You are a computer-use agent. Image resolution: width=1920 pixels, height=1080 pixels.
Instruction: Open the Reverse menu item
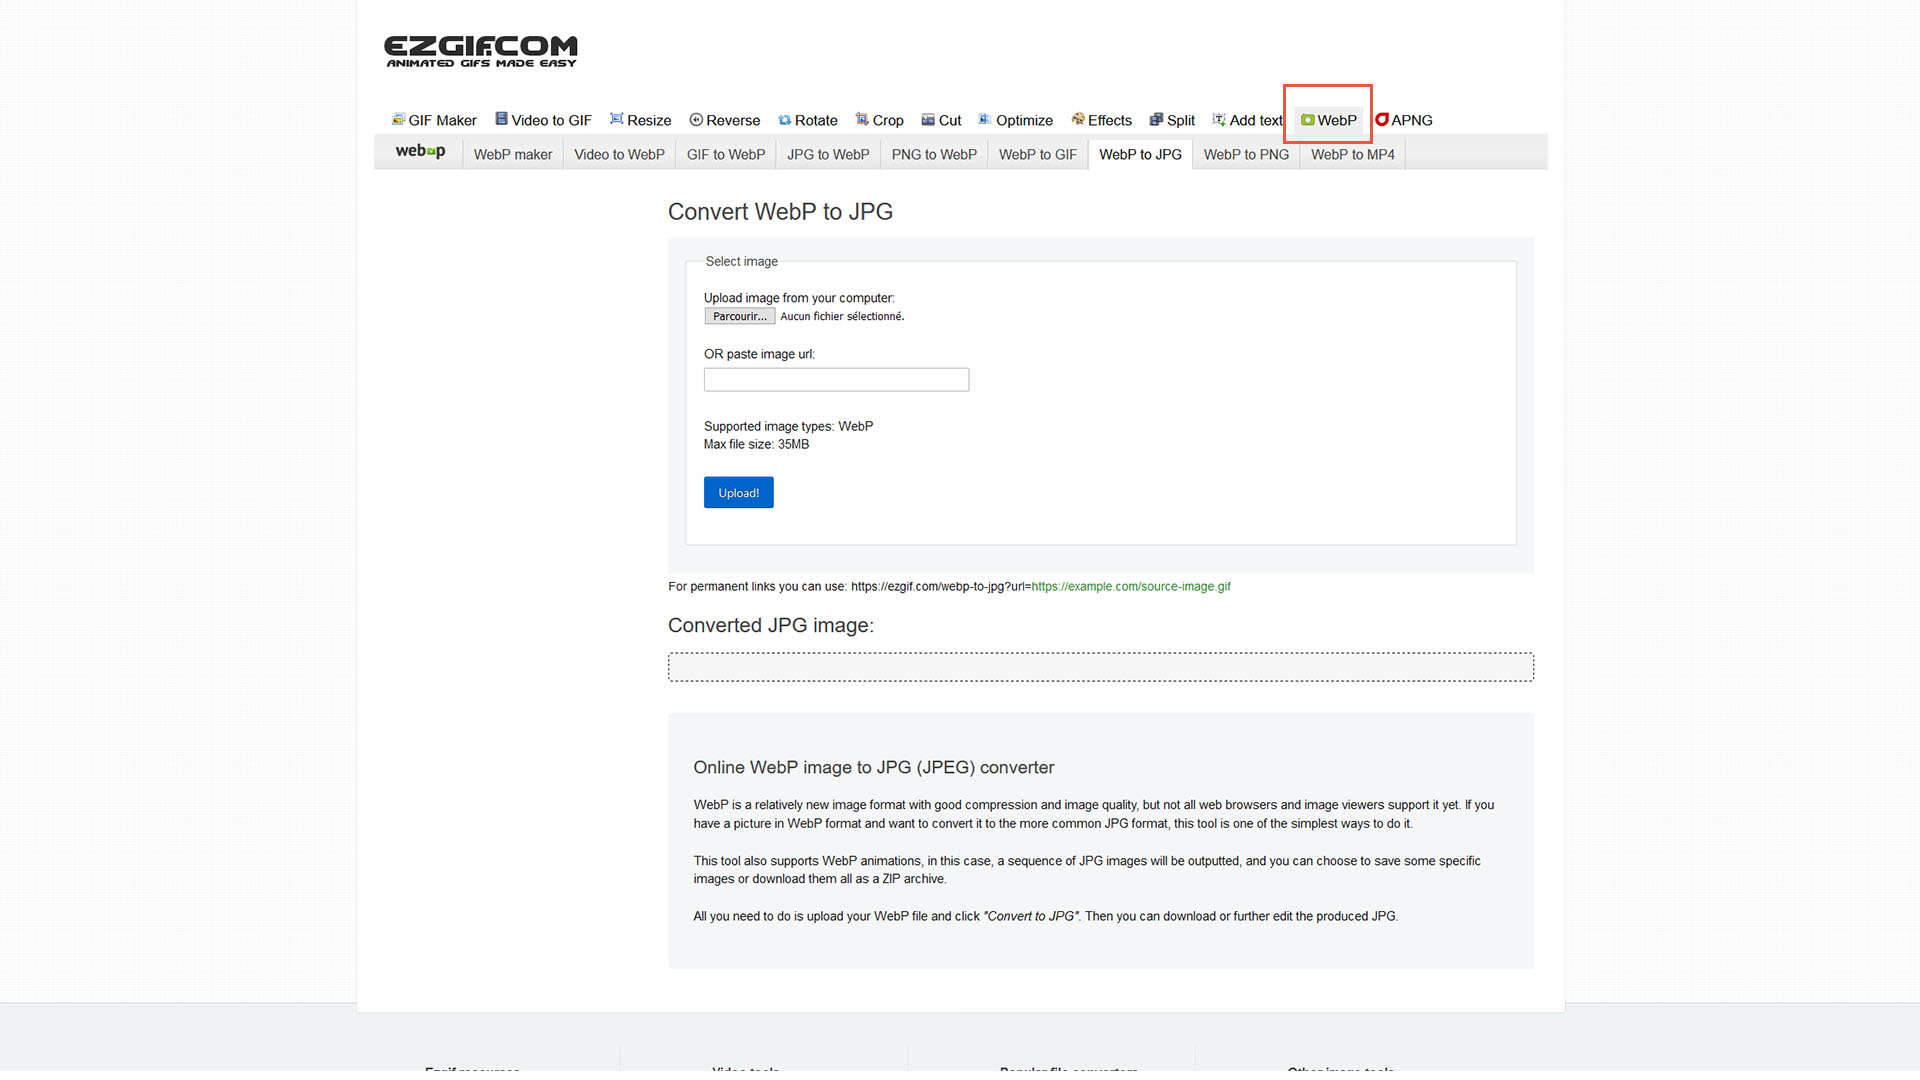[x=725, y=120]
